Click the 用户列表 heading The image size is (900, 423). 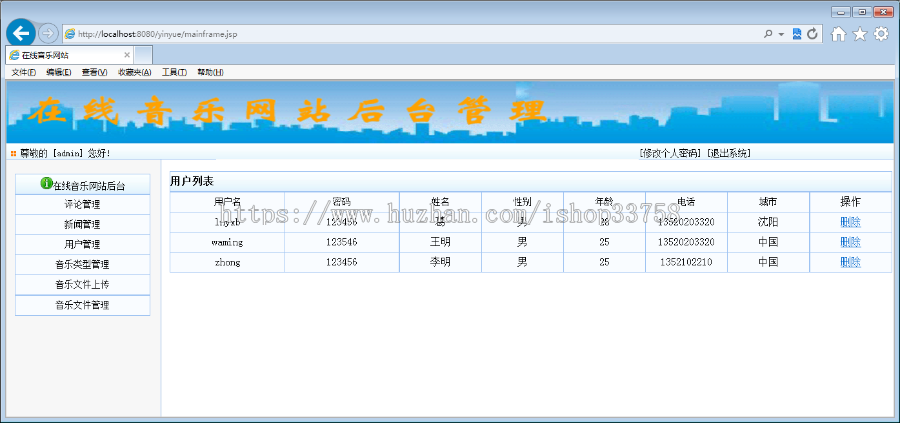[x=192, y=181]
